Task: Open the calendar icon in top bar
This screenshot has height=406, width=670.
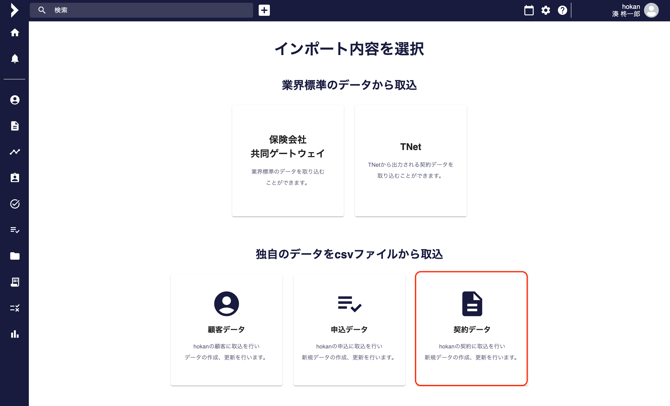Action: 529,10
